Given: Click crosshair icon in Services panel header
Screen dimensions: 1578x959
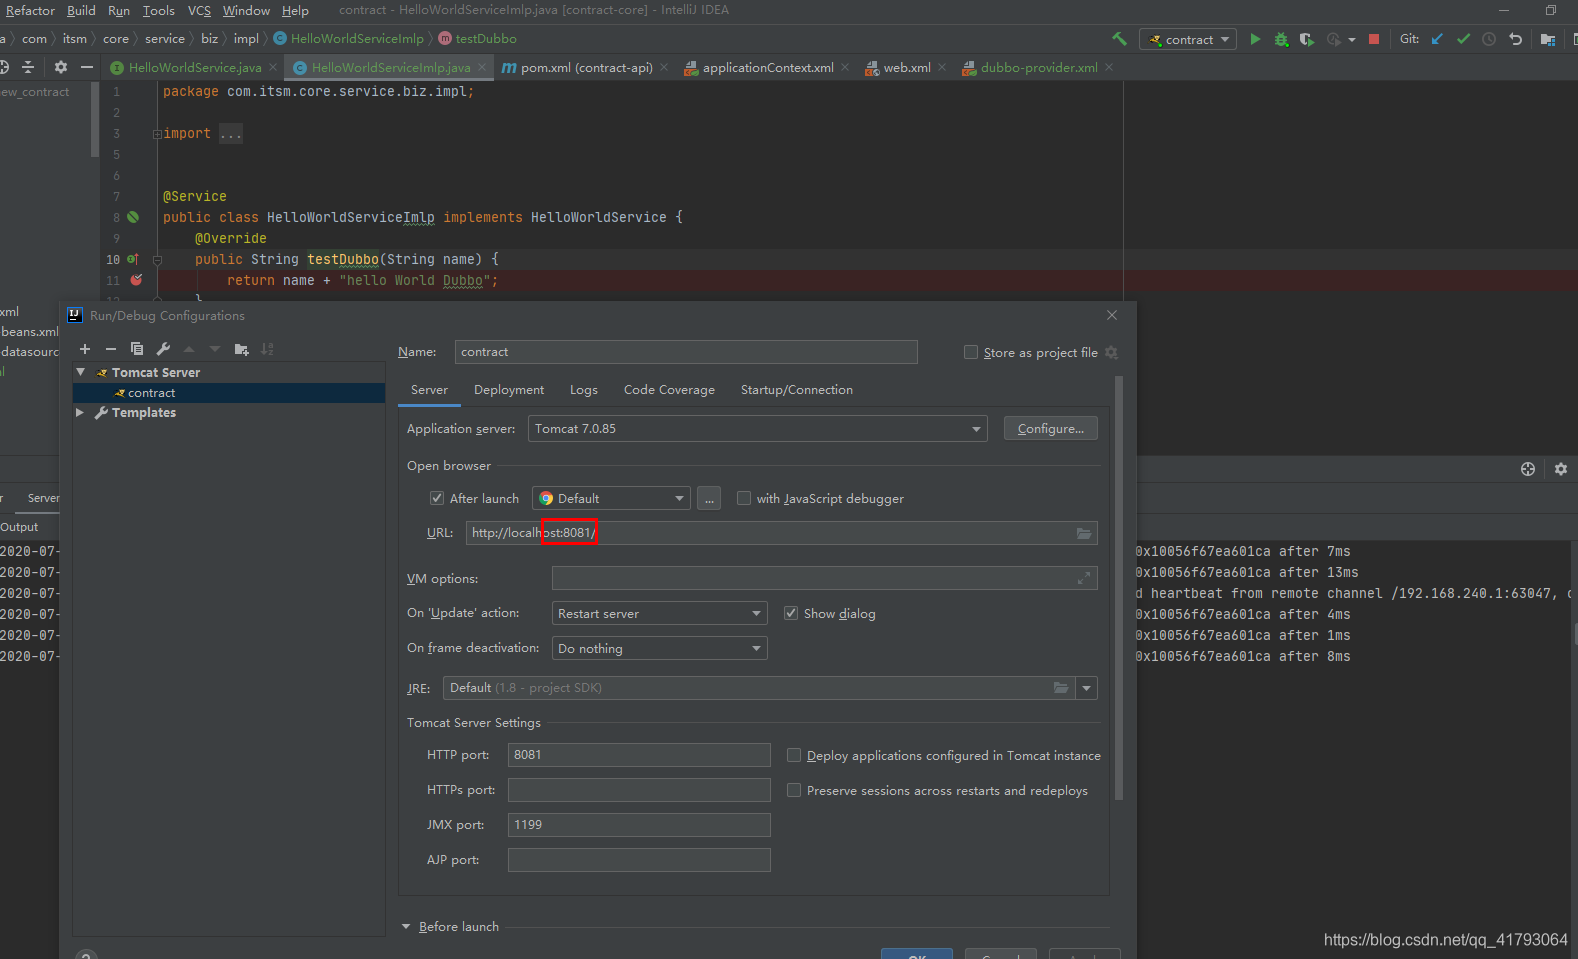Looking at the screenshot, I should pyautogui.click(x=1528, y=469).
